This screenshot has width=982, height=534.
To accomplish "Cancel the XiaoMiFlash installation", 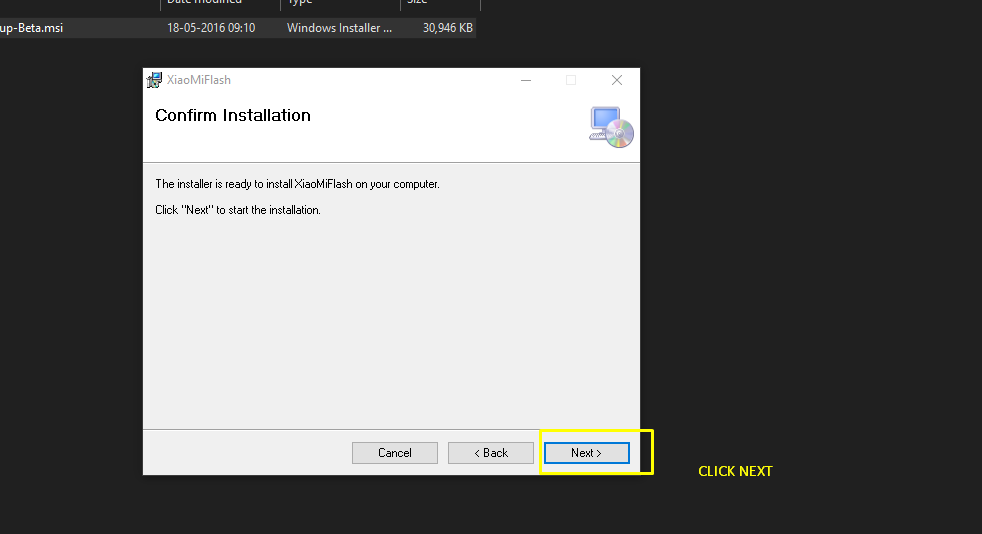I will [395, 453].
